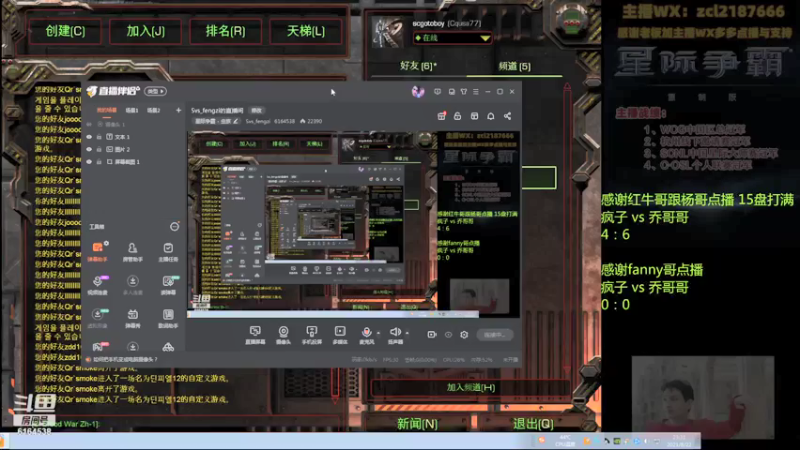Open the 好友(6) tab in game
Viewport: 800px width, 450px height.
pyautogui.click(x=418, y=66)
